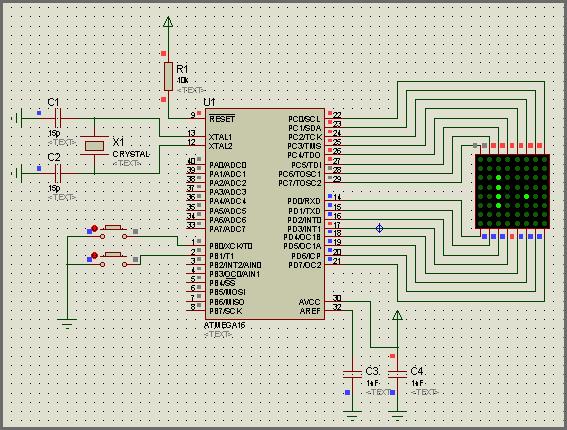
Task: Click the PB0/XCK/T0 pin label
Action: click(231, 246)
